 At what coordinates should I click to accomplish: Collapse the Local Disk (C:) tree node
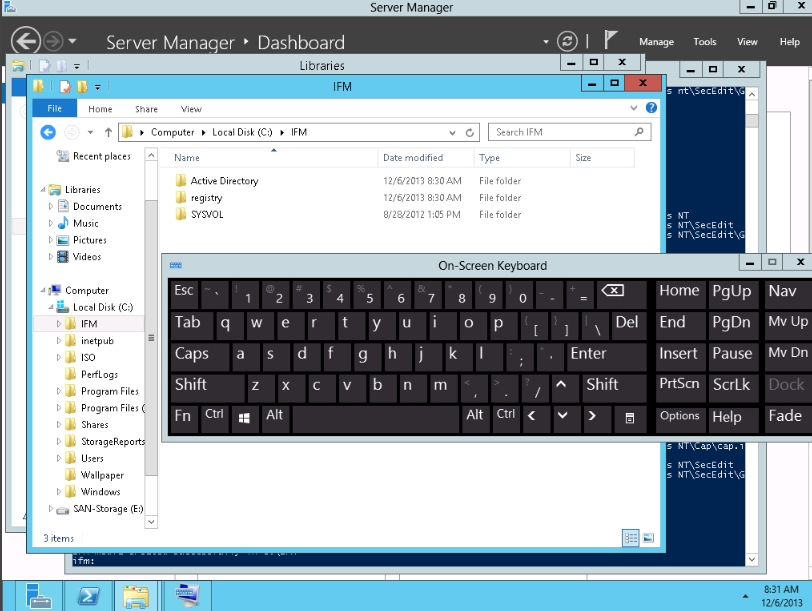pyautogui.click(x=47, y=308)
